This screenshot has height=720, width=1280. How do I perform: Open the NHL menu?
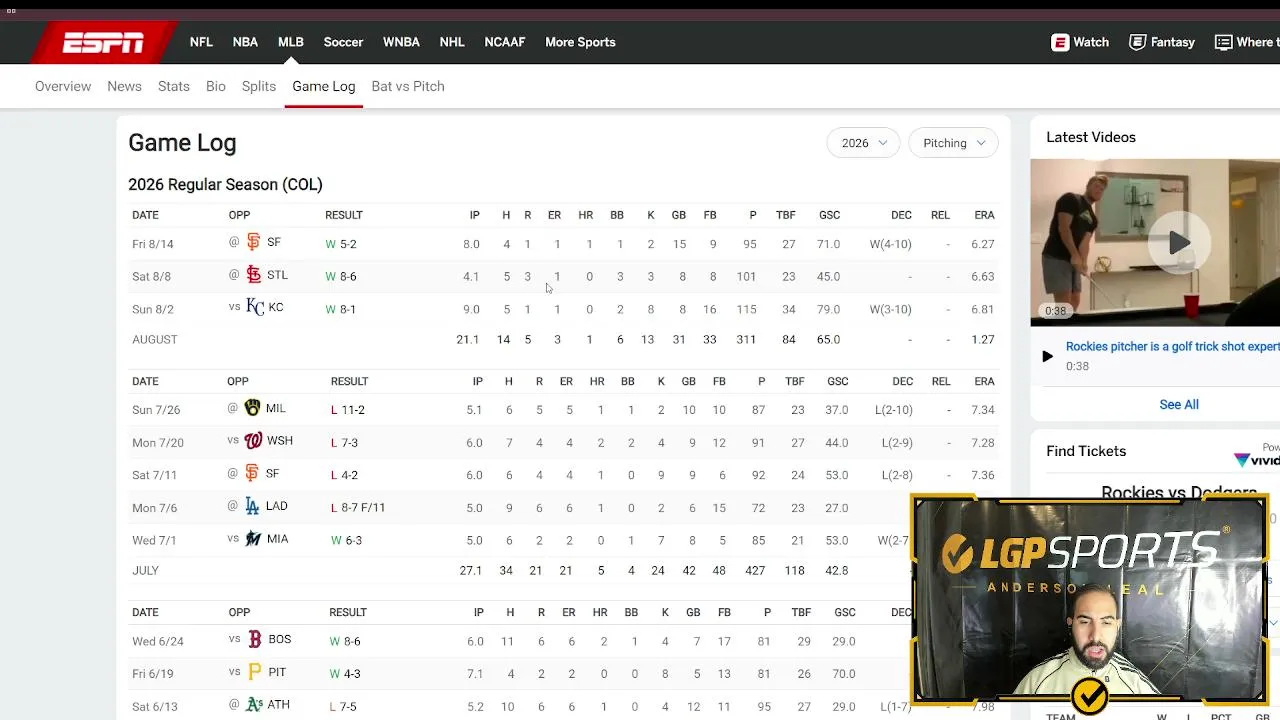(452, 42)
